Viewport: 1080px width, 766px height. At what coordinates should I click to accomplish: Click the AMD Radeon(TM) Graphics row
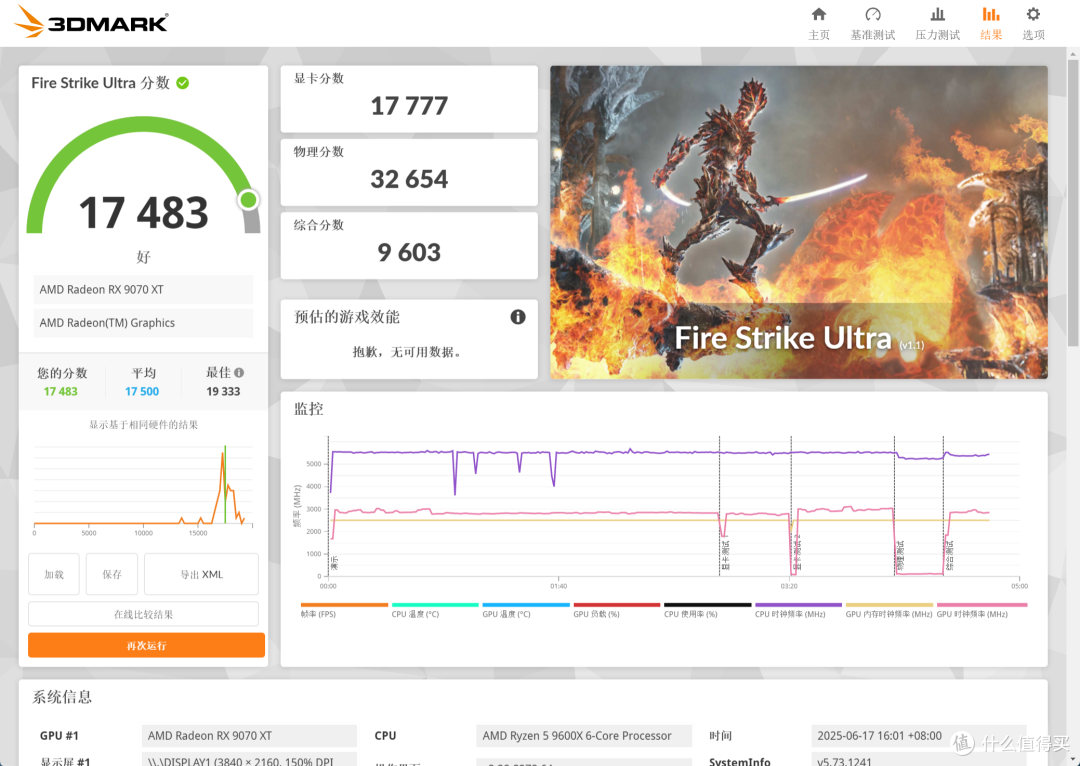143,322
